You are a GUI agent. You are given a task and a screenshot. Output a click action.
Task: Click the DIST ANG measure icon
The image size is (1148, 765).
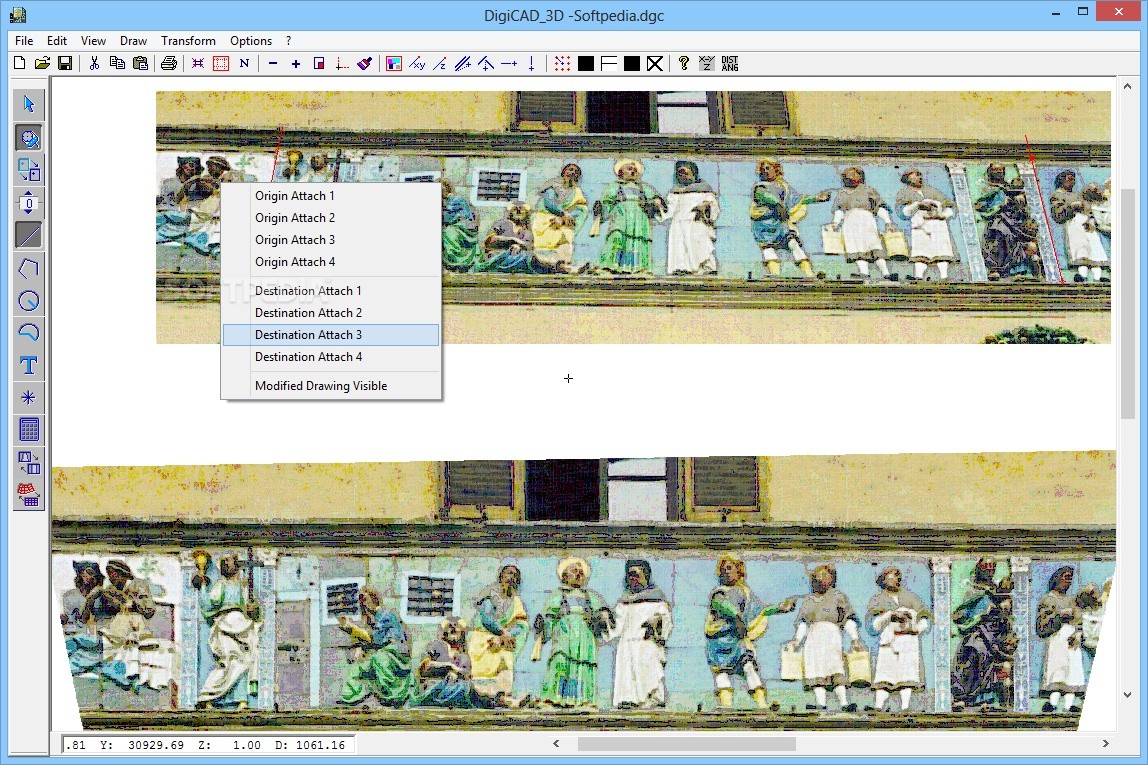click(x=730, y=64)
